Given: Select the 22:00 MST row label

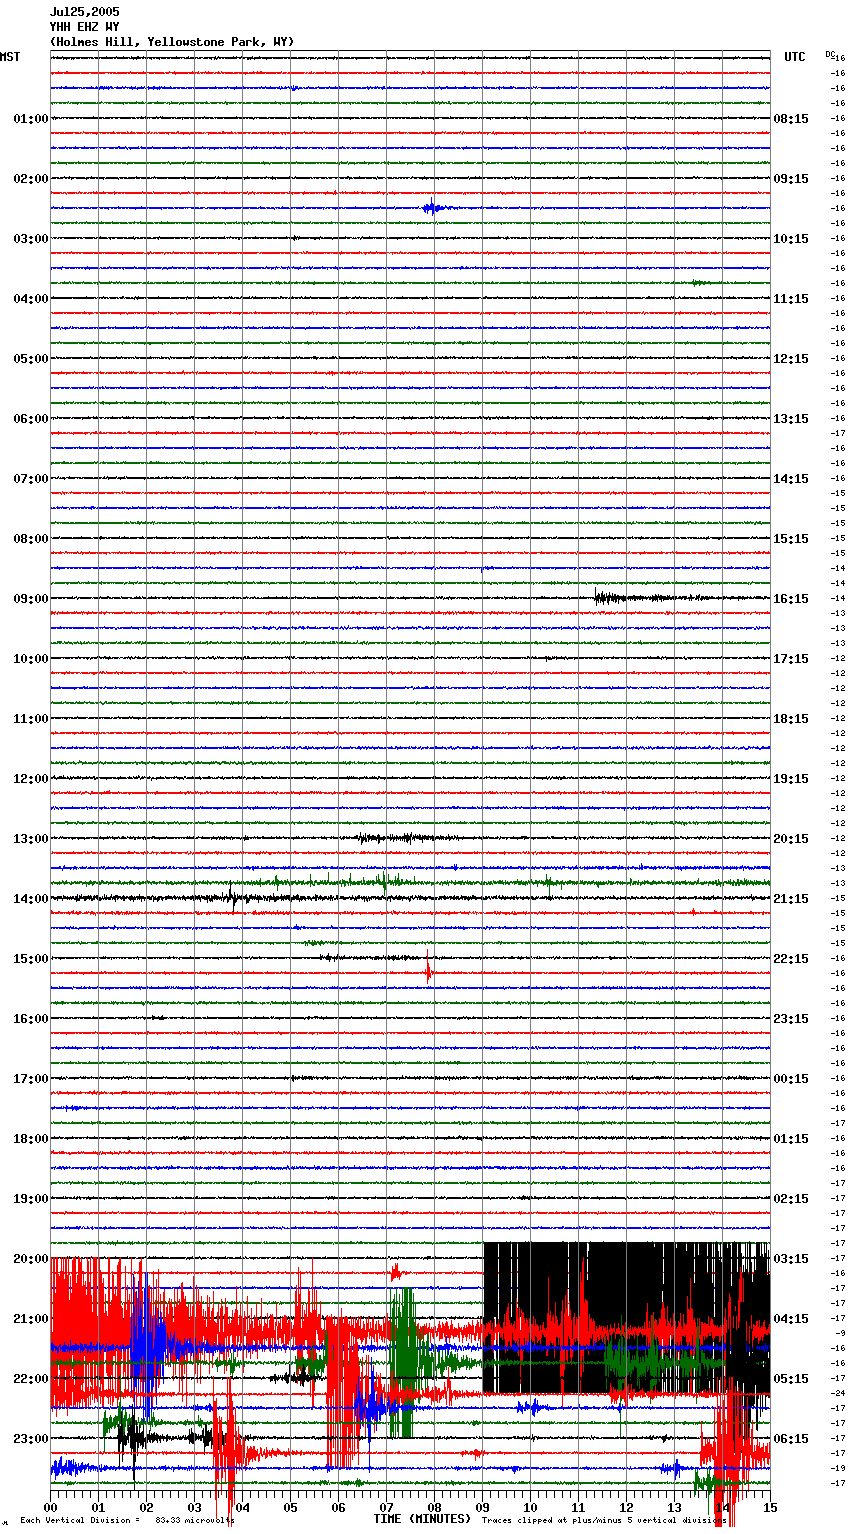Looking at the screenshot, I should click(x=30, y=1379).
